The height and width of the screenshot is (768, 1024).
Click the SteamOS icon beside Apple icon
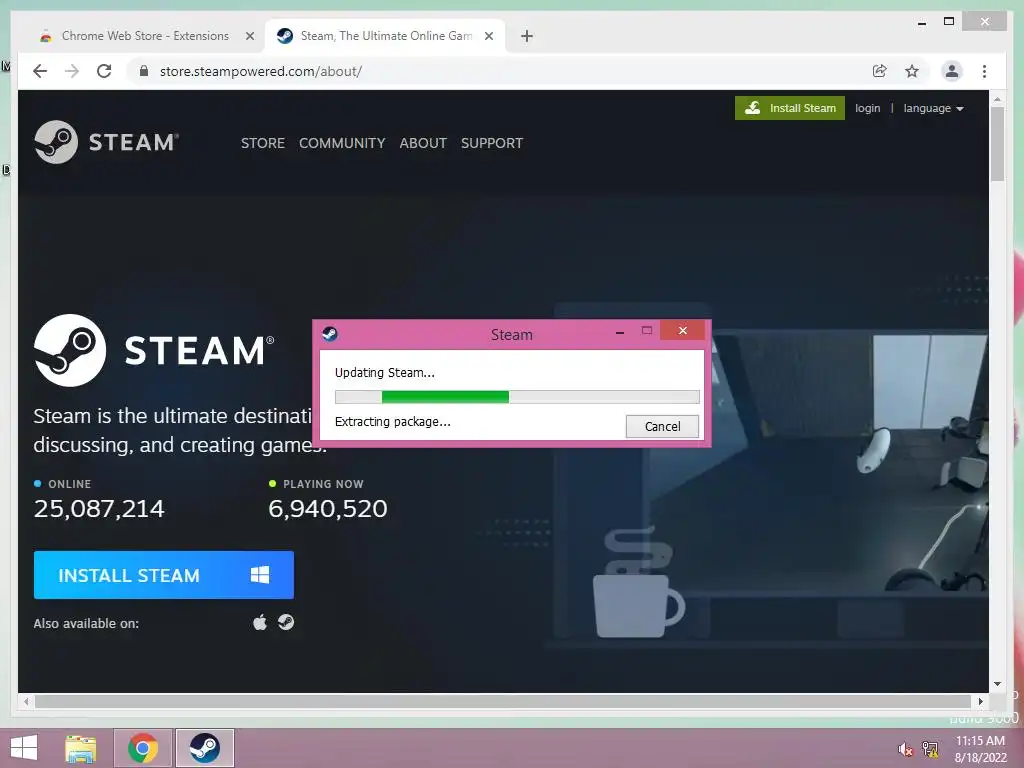286,622
